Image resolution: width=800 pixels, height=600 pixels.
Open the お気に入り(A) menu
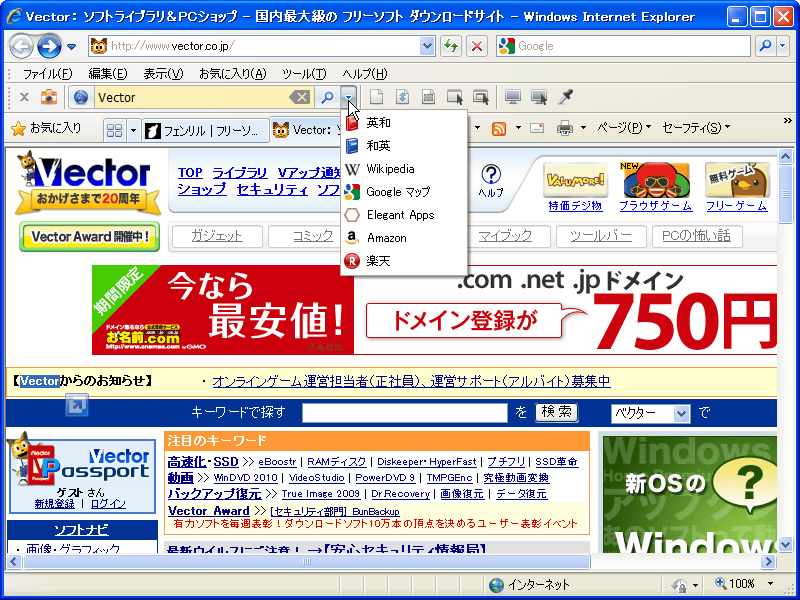[233, 74]
